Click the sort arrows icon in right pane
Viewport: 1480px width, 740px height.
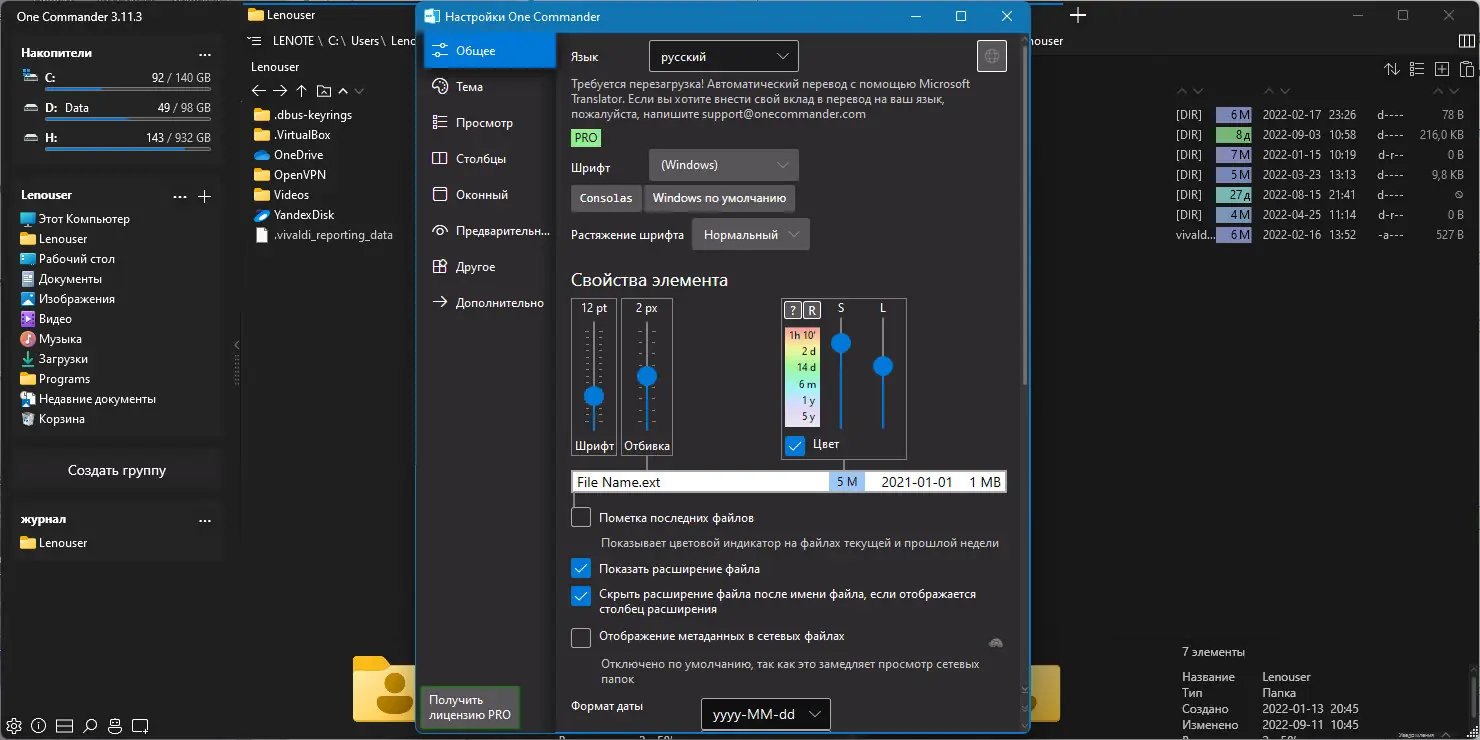pos(1391,69)
